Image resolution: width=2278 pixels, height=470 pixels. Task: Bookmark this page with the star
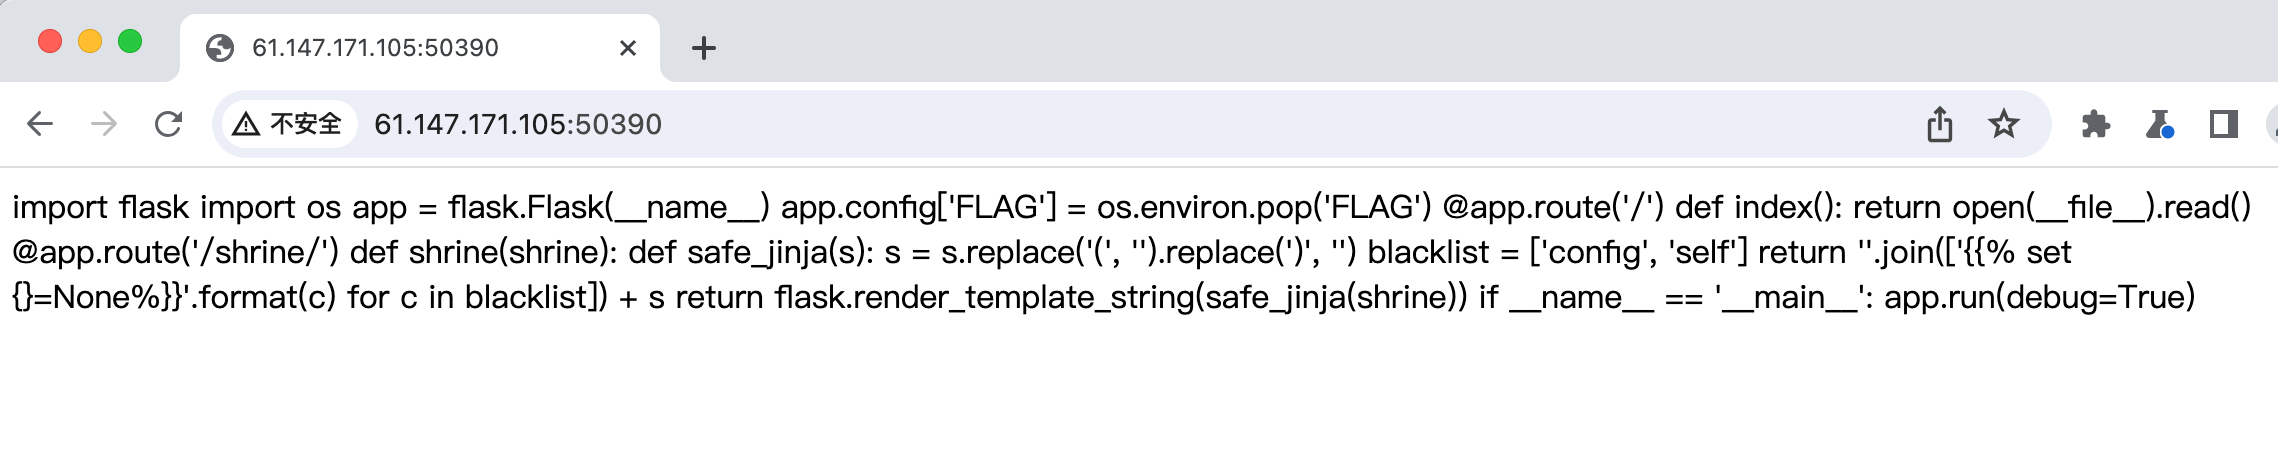tap(2003, 124)
